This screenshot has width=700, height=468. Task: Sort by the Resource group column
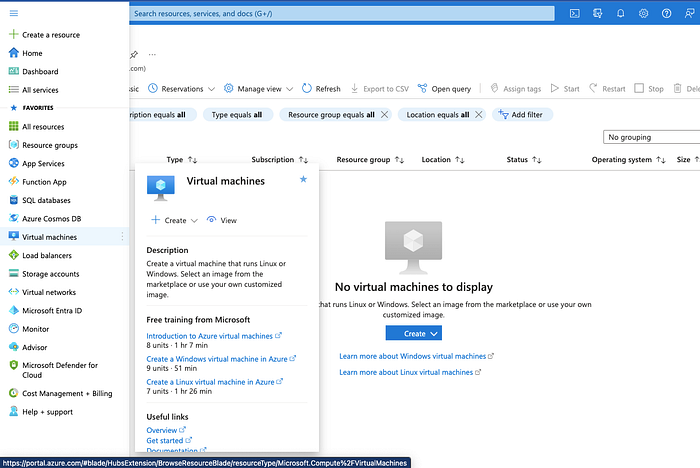(x=370, y=160)
